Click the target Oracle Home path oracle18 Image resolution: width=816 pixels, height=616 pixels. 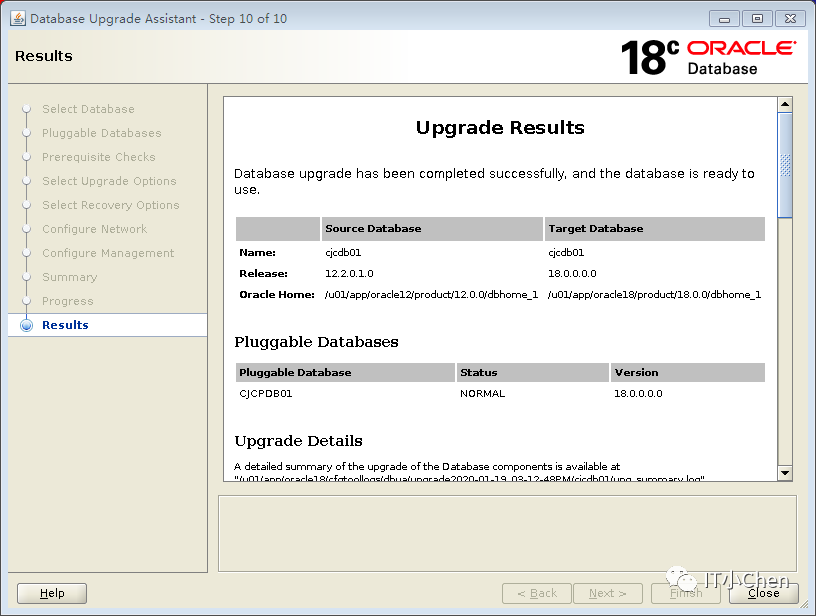pos(654,294)
